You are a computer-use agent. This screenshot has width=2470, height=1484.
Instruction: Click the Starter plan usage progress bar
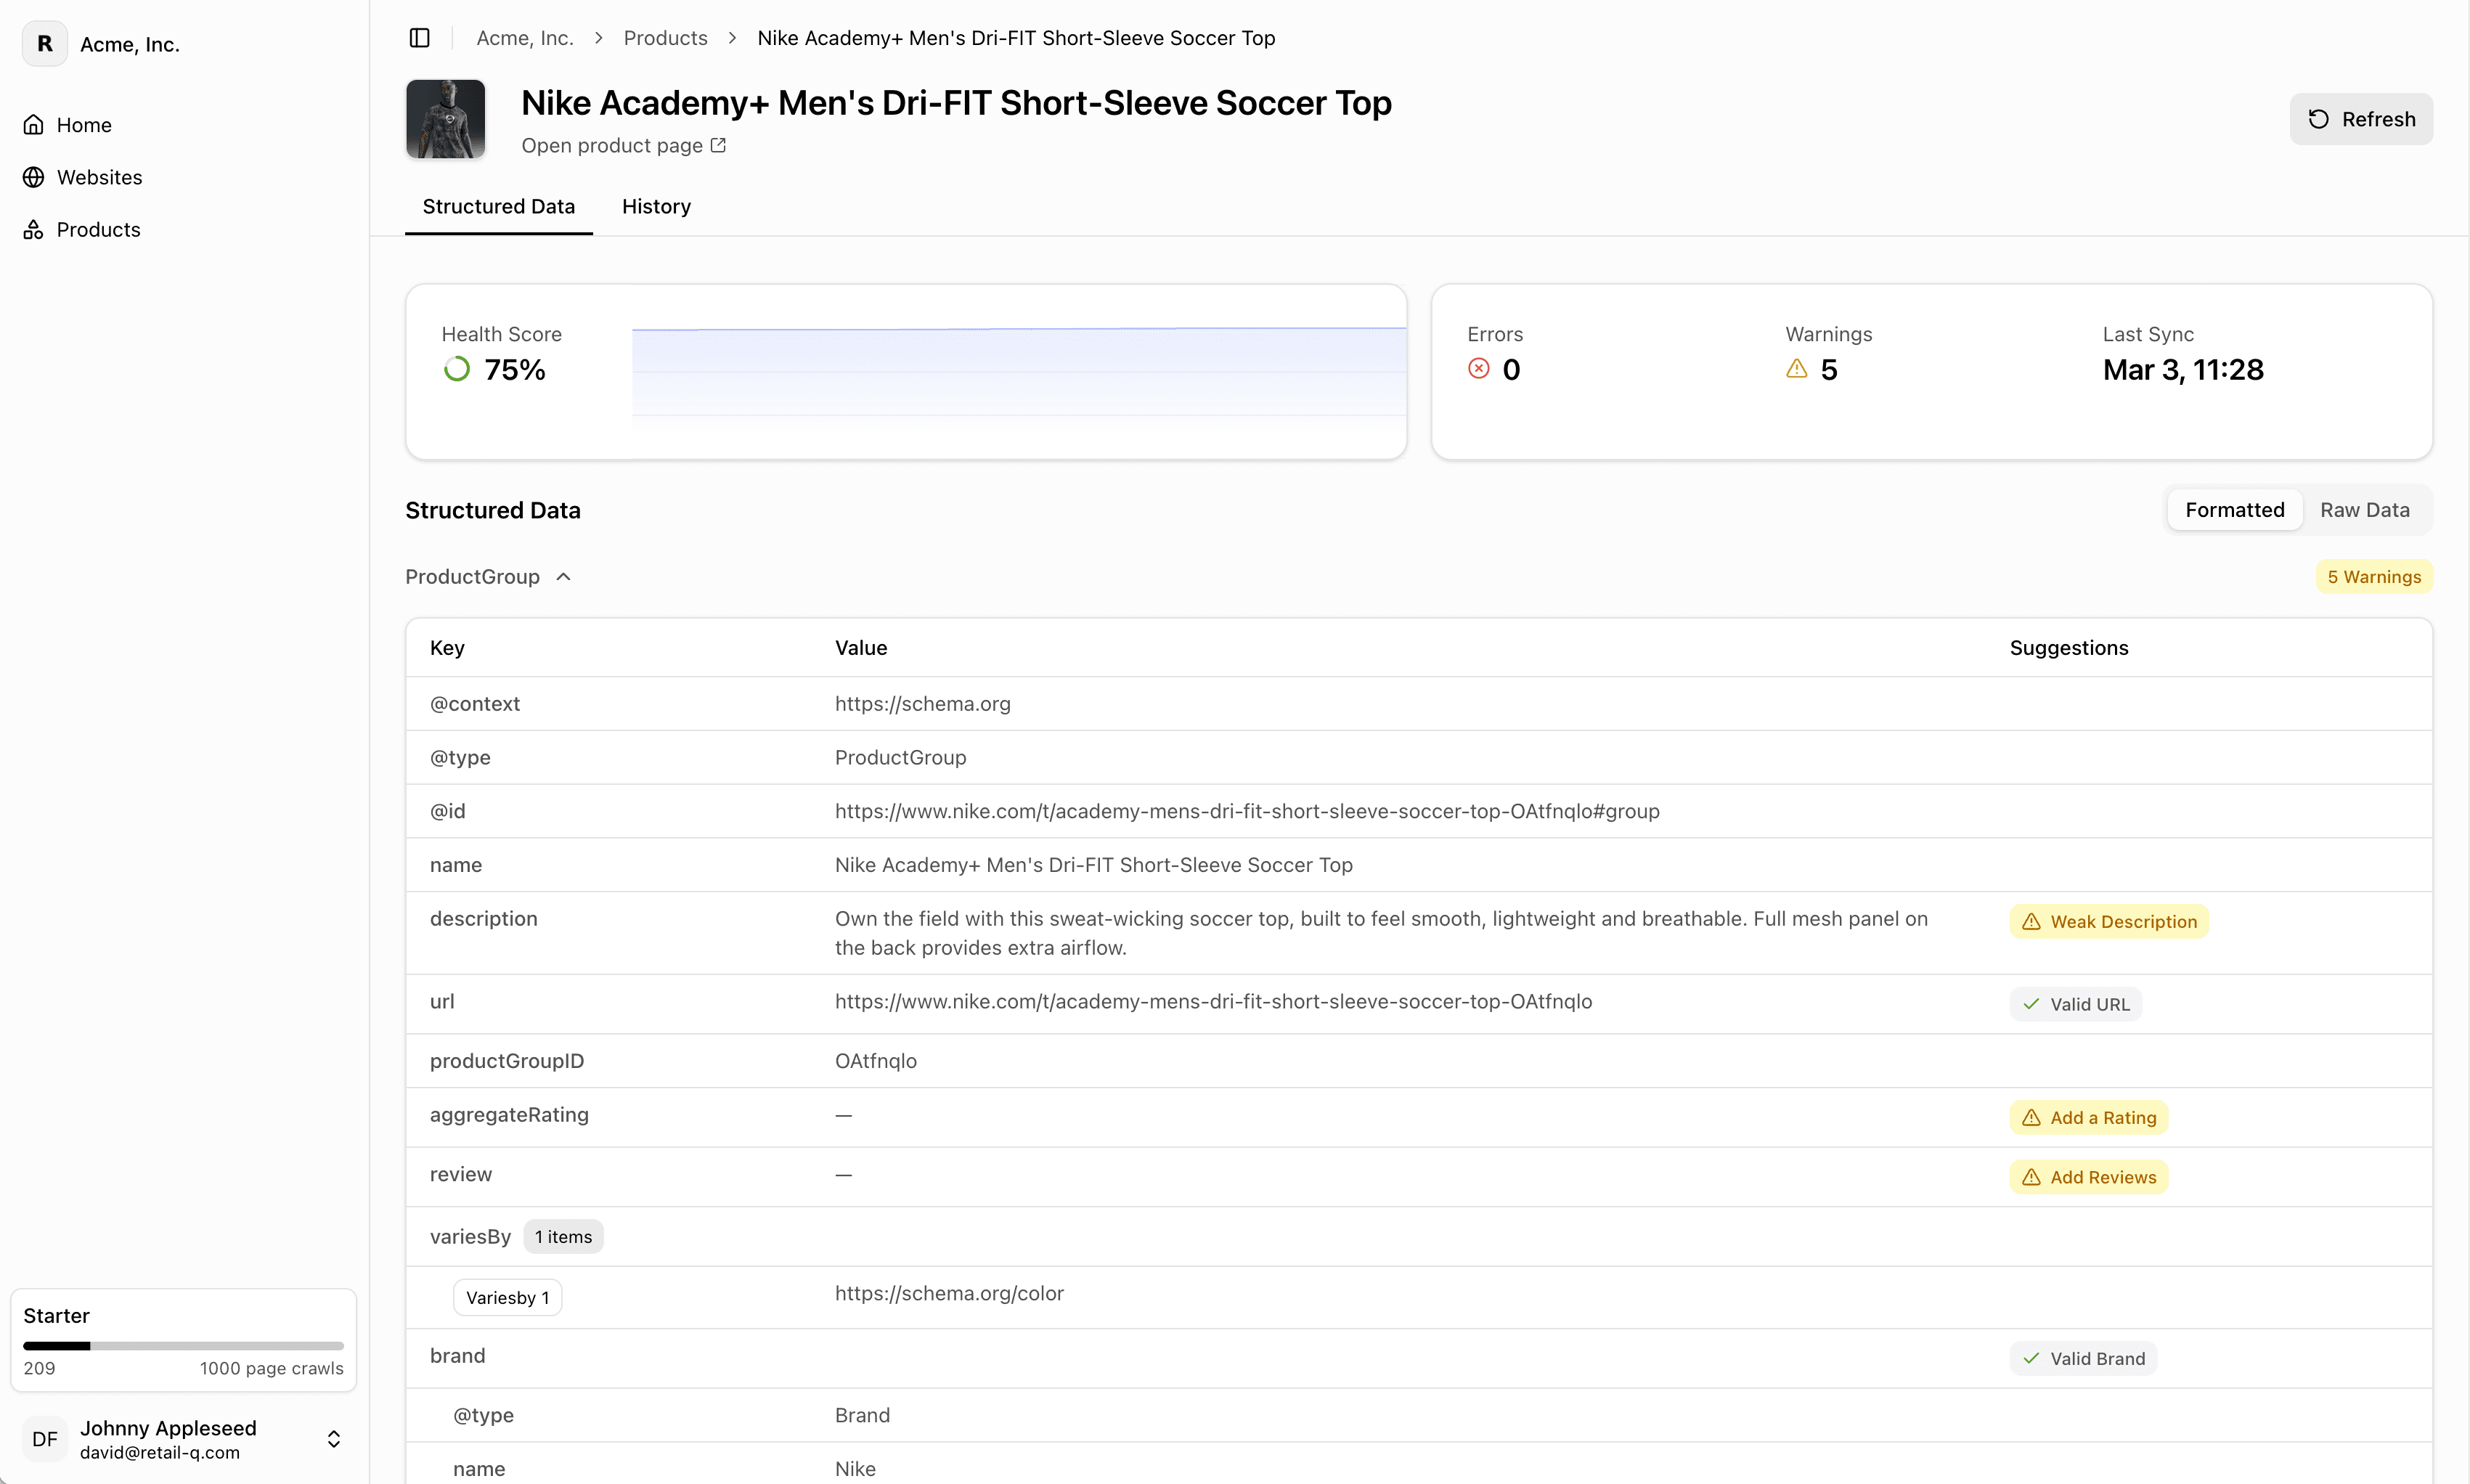coord(183,1345)
